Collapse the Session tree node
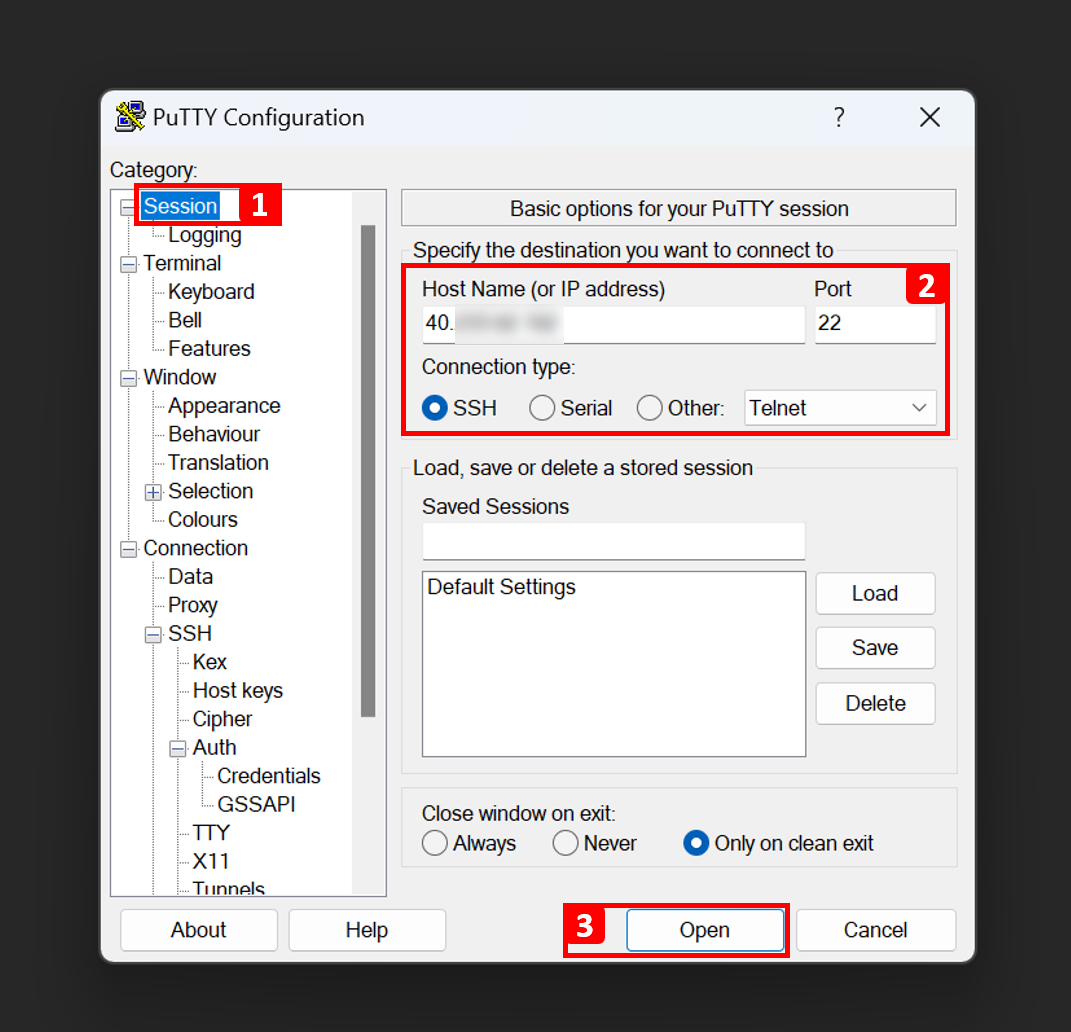Viewport: 1071px width, 1032px height. (128, 207)
